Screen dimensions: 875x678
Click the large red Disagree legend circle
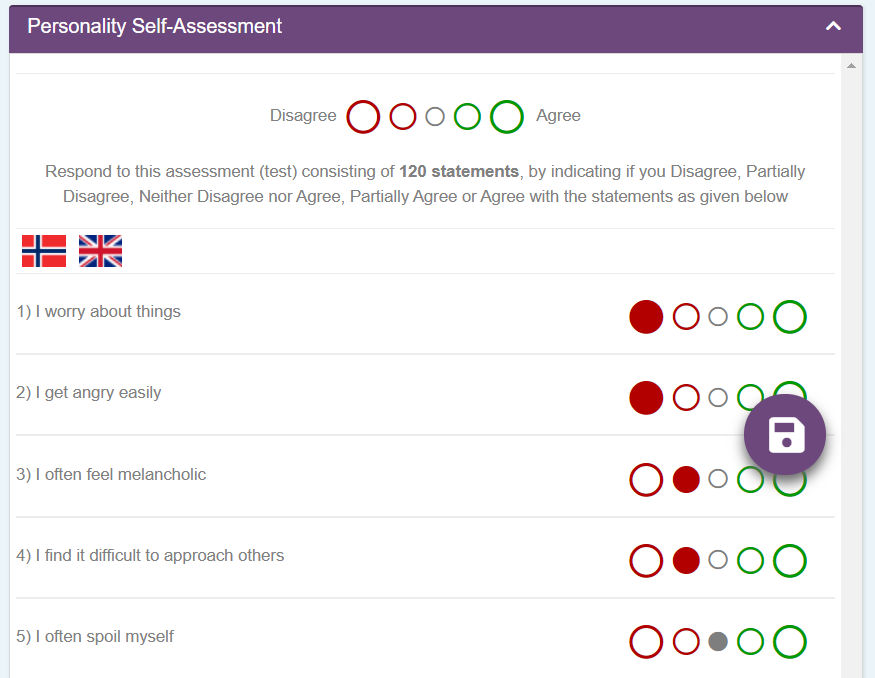pos(363,116)
